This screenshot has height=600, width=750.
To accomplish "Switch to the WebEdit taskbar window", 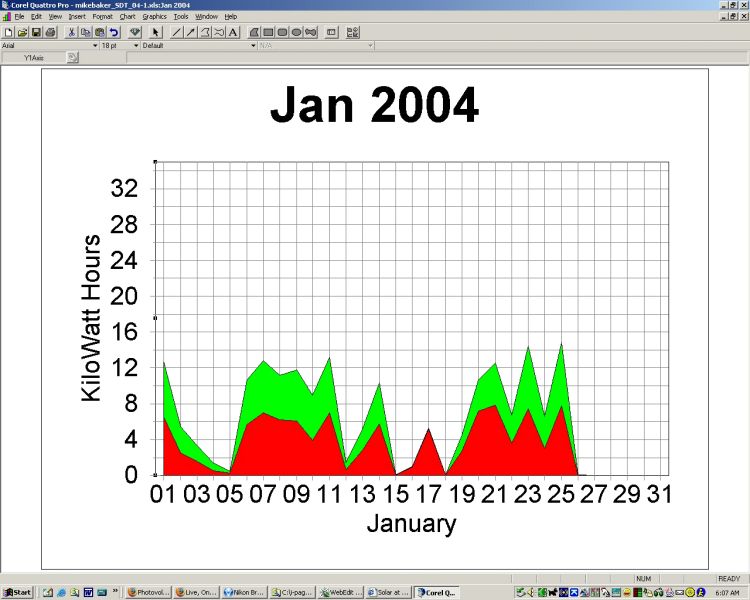I will click(x=339, y=592).
